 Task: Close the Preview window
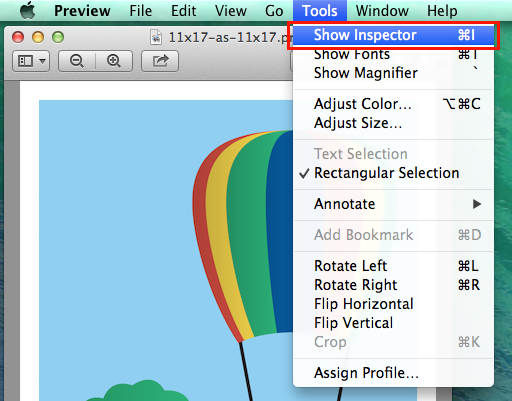coord(18,37)
